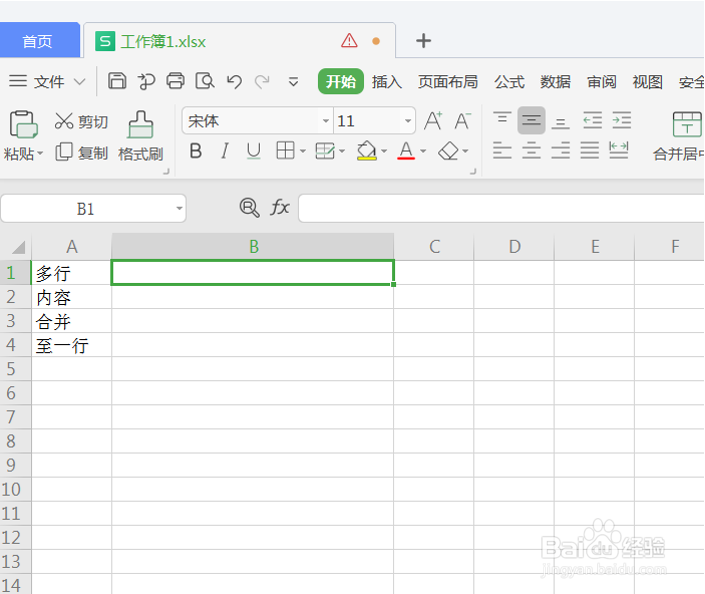Expand the borders dropdown arrow
This screenshot has width=705, height=594.
point(303,151)
